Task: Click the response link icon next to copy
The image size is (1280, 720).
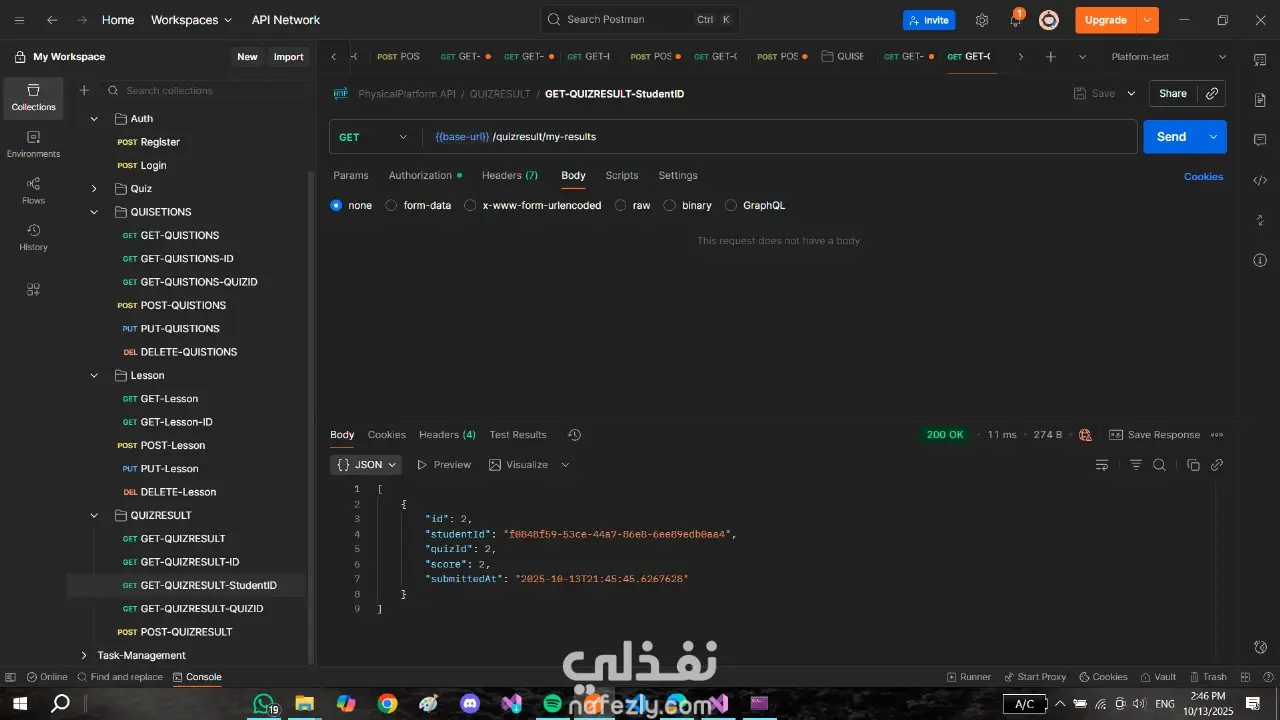Action: coord(1217,465)
